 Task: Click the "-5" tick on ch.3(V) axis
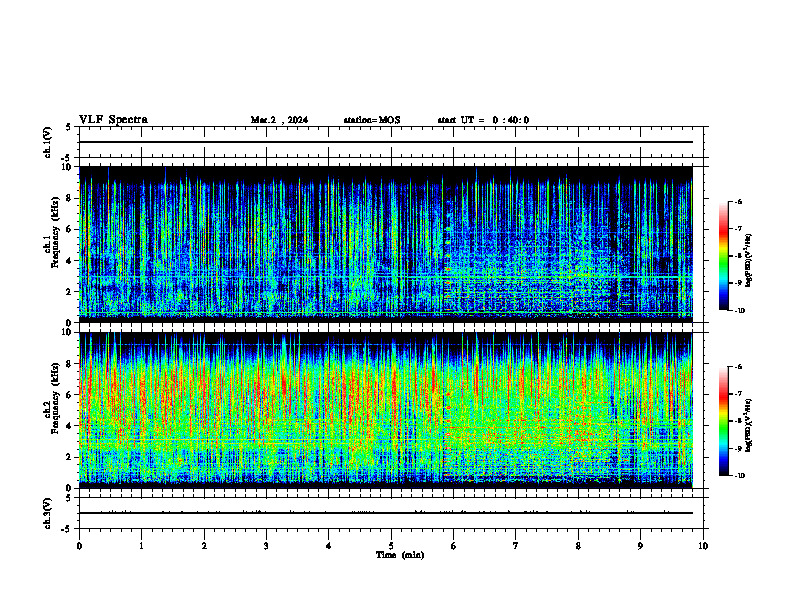67,529
